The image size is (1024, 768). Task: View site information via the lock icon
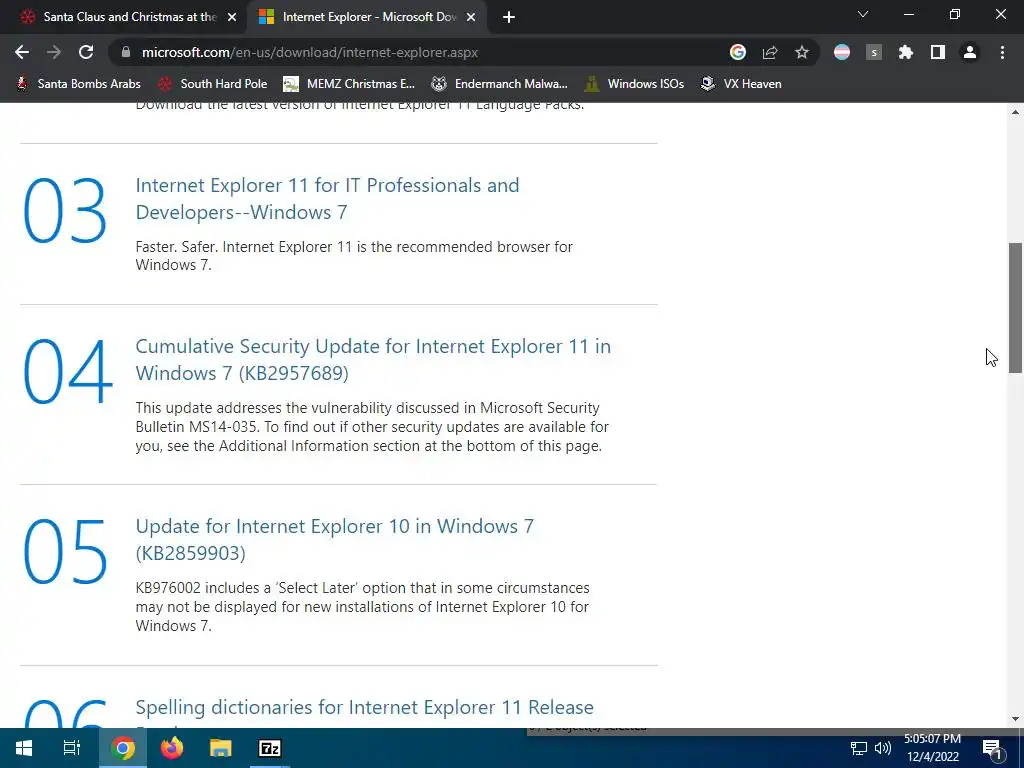126,52
